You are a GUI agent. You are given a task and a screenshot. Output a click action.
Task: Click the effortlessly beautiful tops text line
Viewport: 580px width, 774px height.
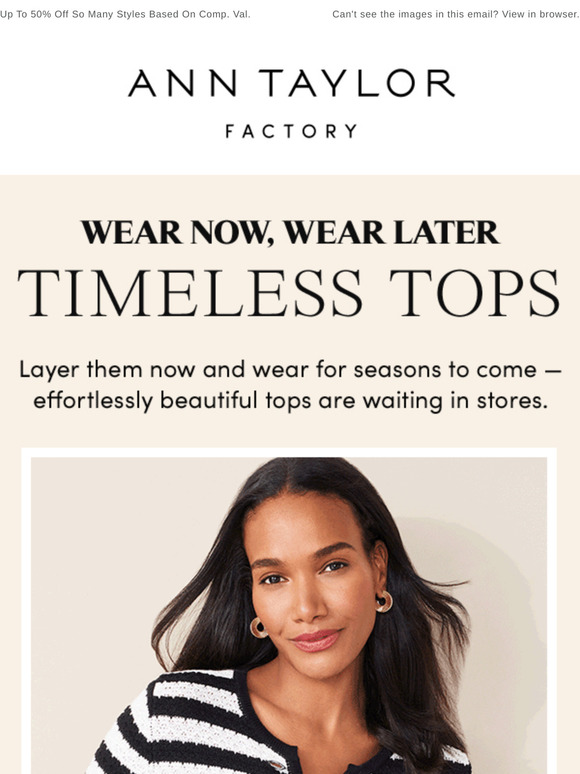tap(290, 401)
